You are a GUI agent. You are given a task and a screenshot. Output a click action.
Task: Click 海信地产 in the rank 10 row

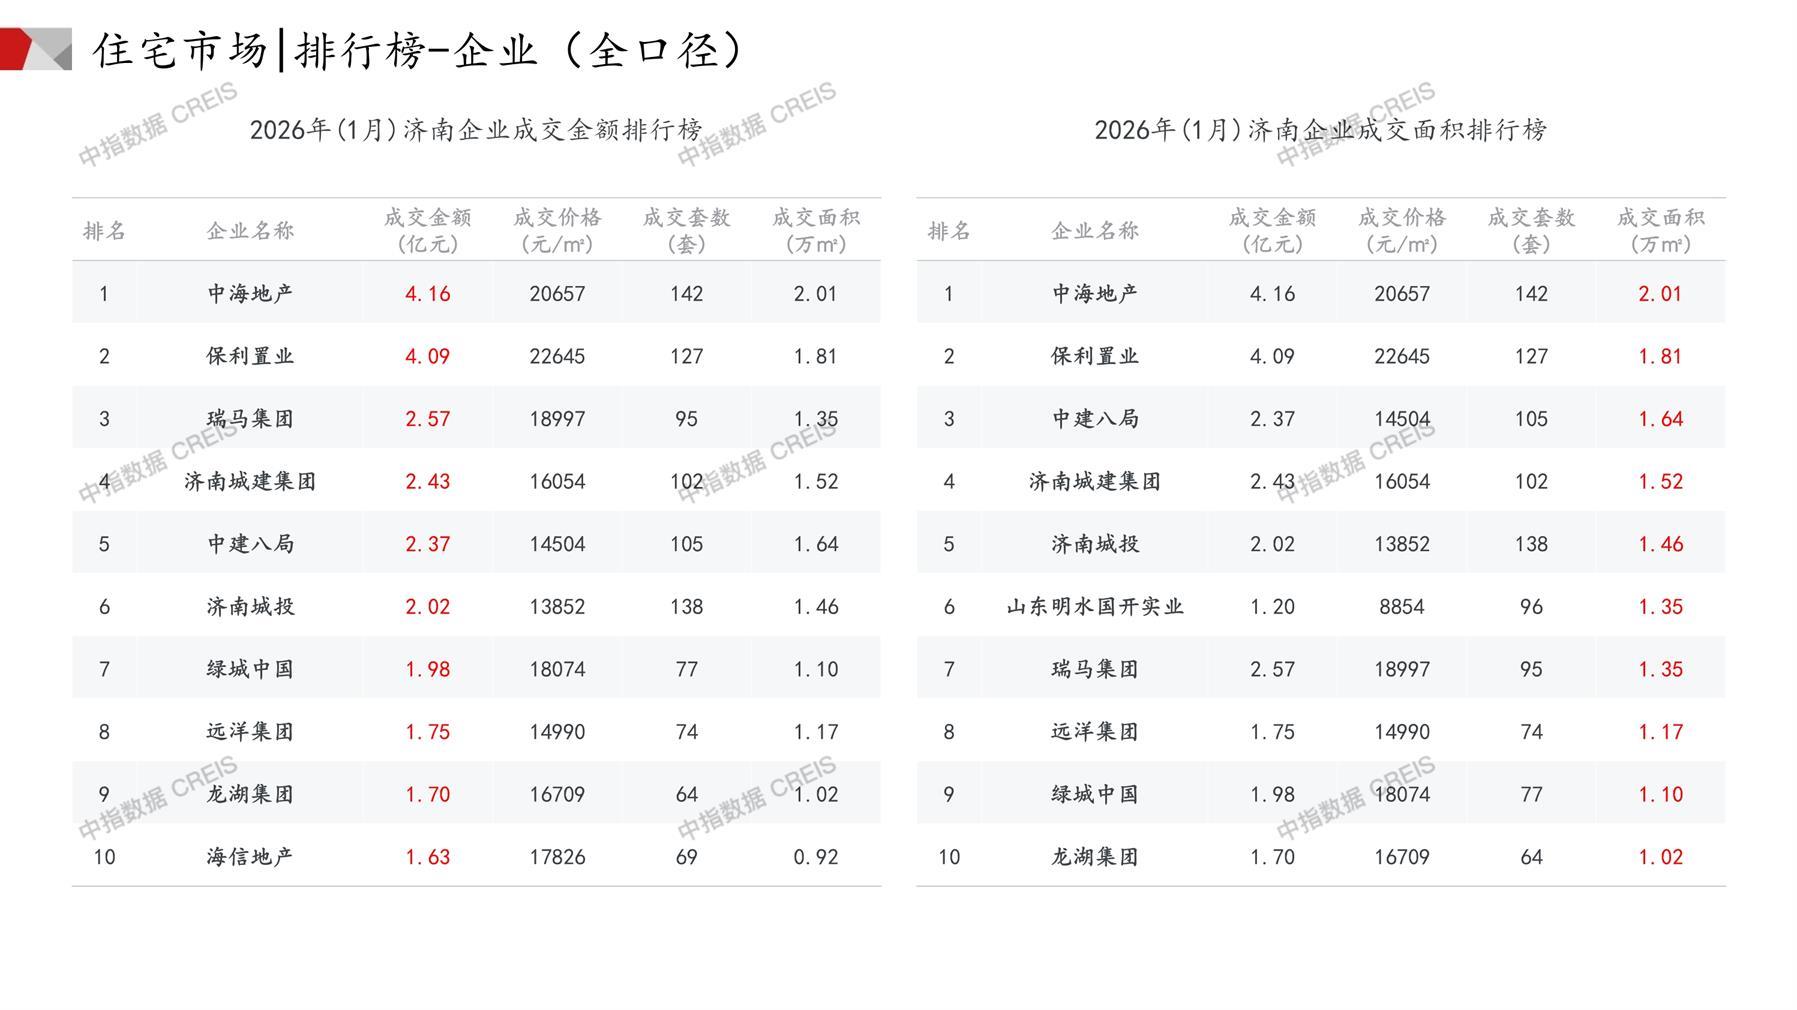(x=250, y=857)
